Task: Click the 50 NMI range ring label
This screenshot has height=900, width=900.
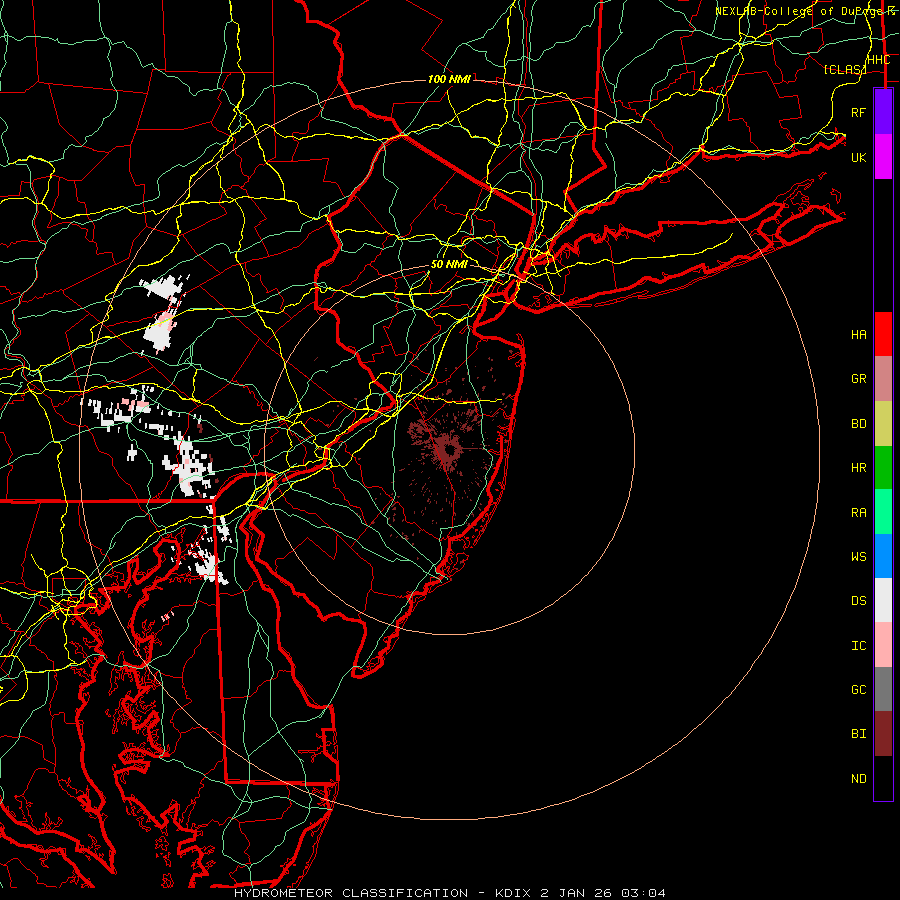Action: click(449, 264)
